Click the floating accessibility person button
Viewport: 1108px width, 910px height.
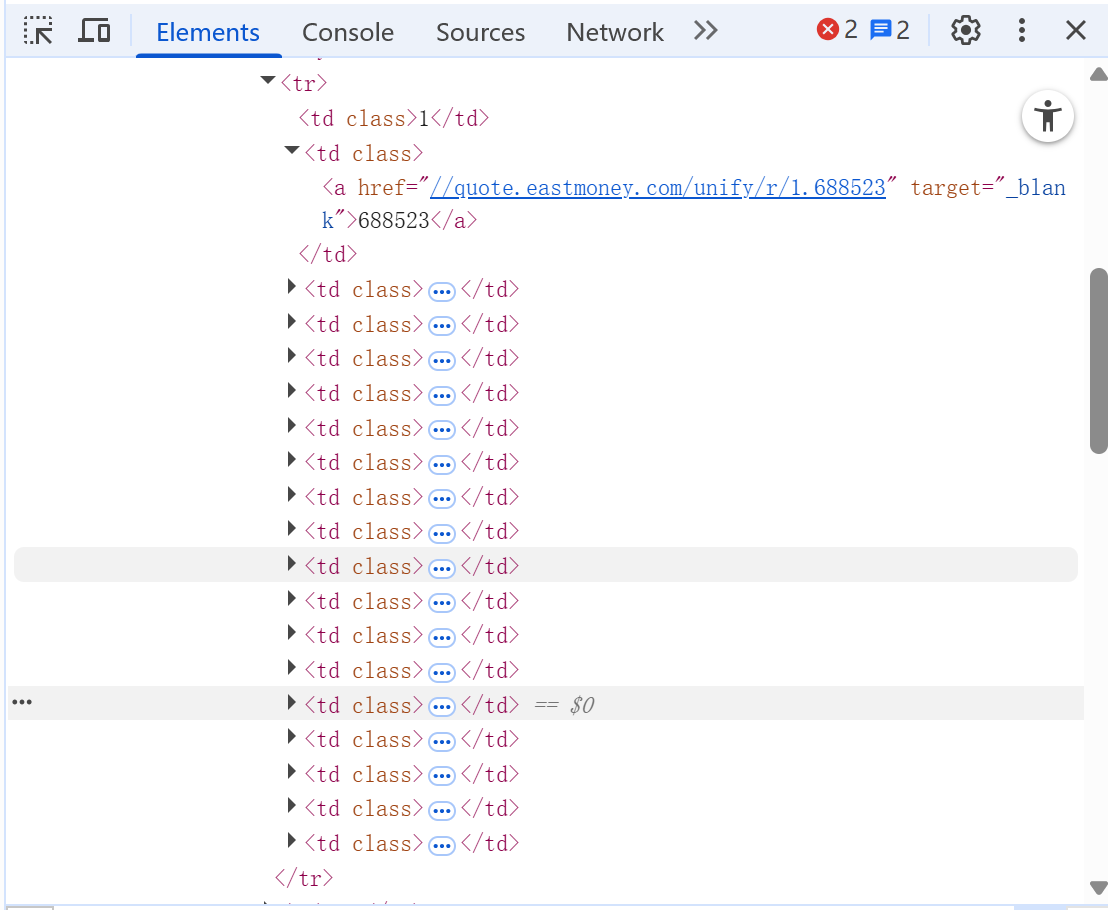(x=1048, y=117)
